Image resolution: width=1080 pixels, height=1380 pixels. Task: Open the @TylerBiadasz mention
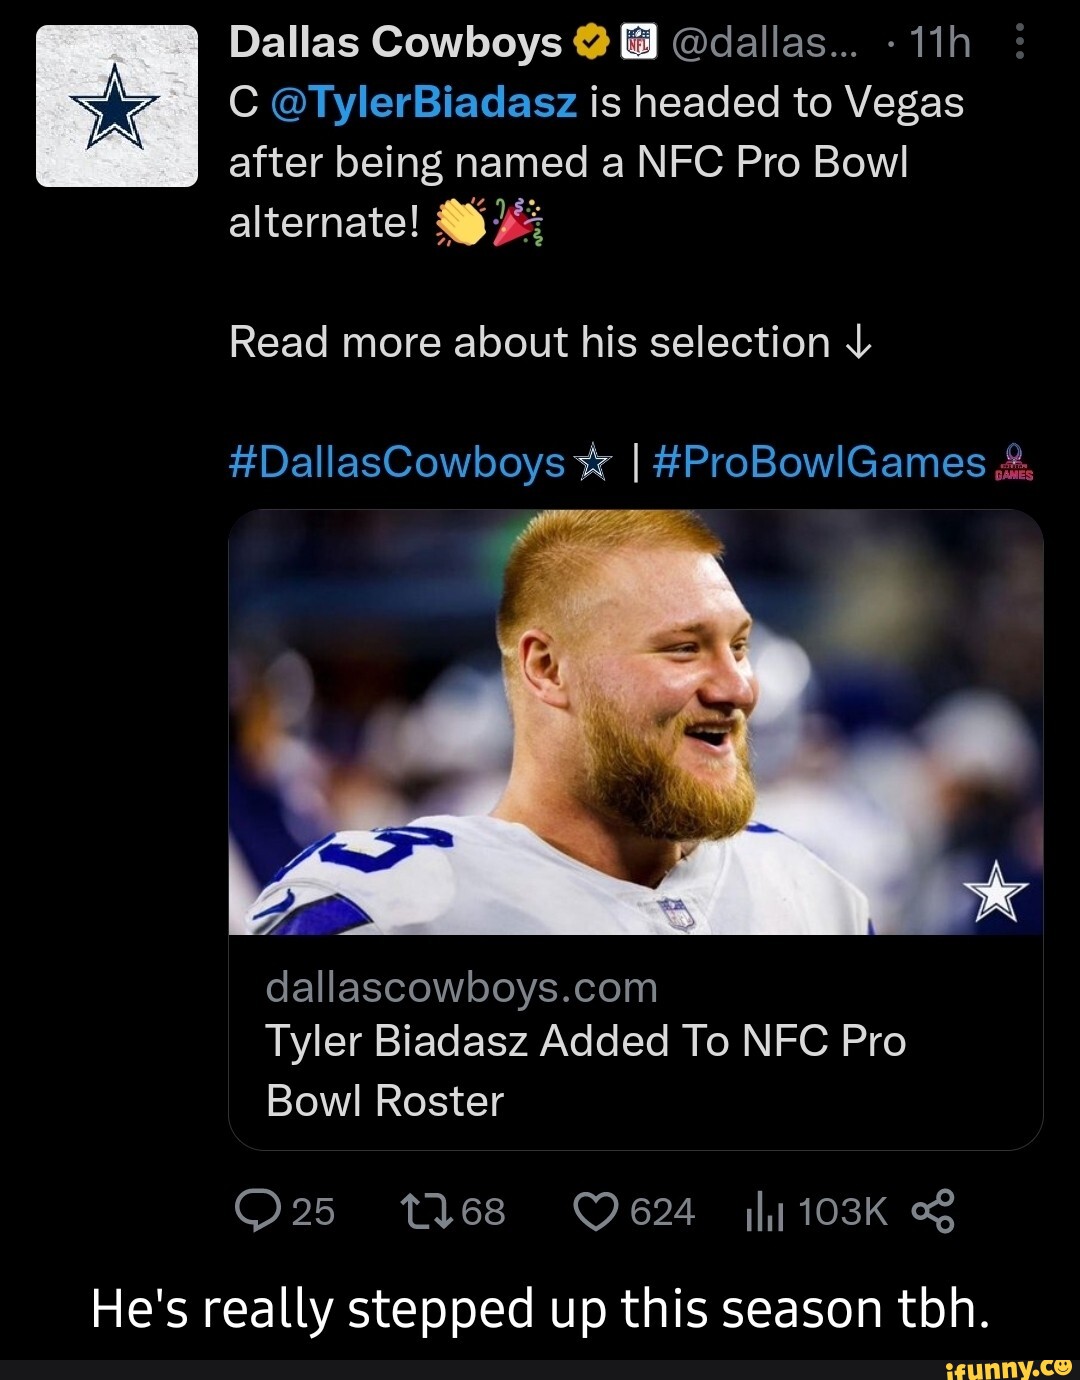tap(423, 102)
